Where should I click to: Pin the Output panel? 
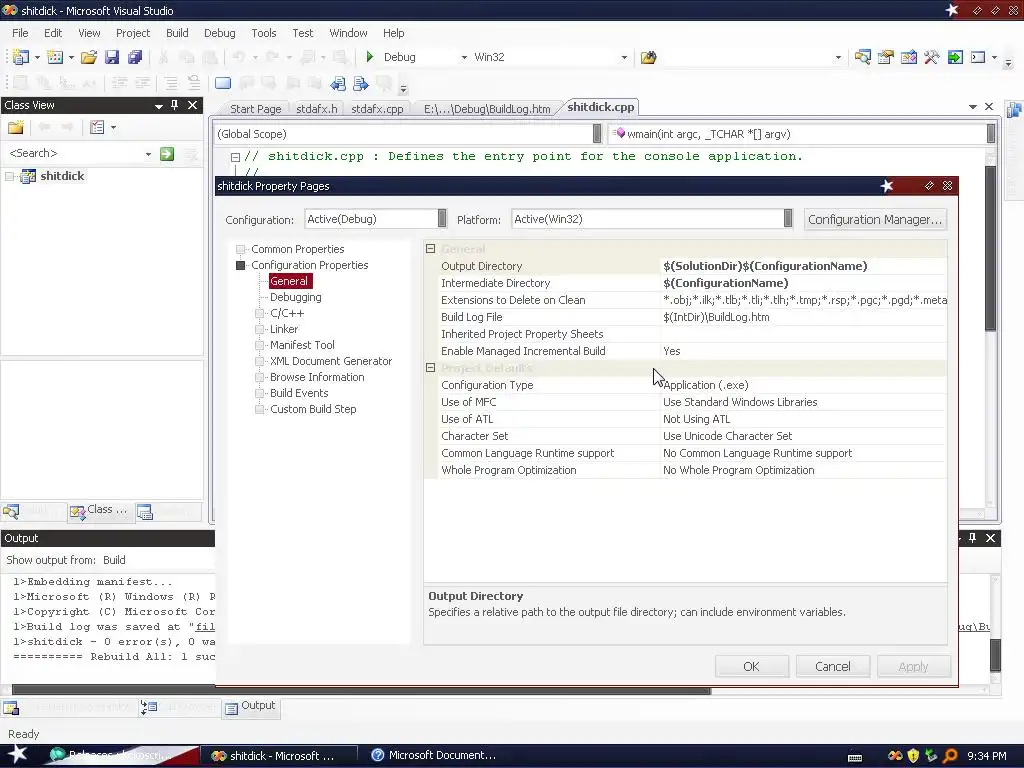(972, 537)
